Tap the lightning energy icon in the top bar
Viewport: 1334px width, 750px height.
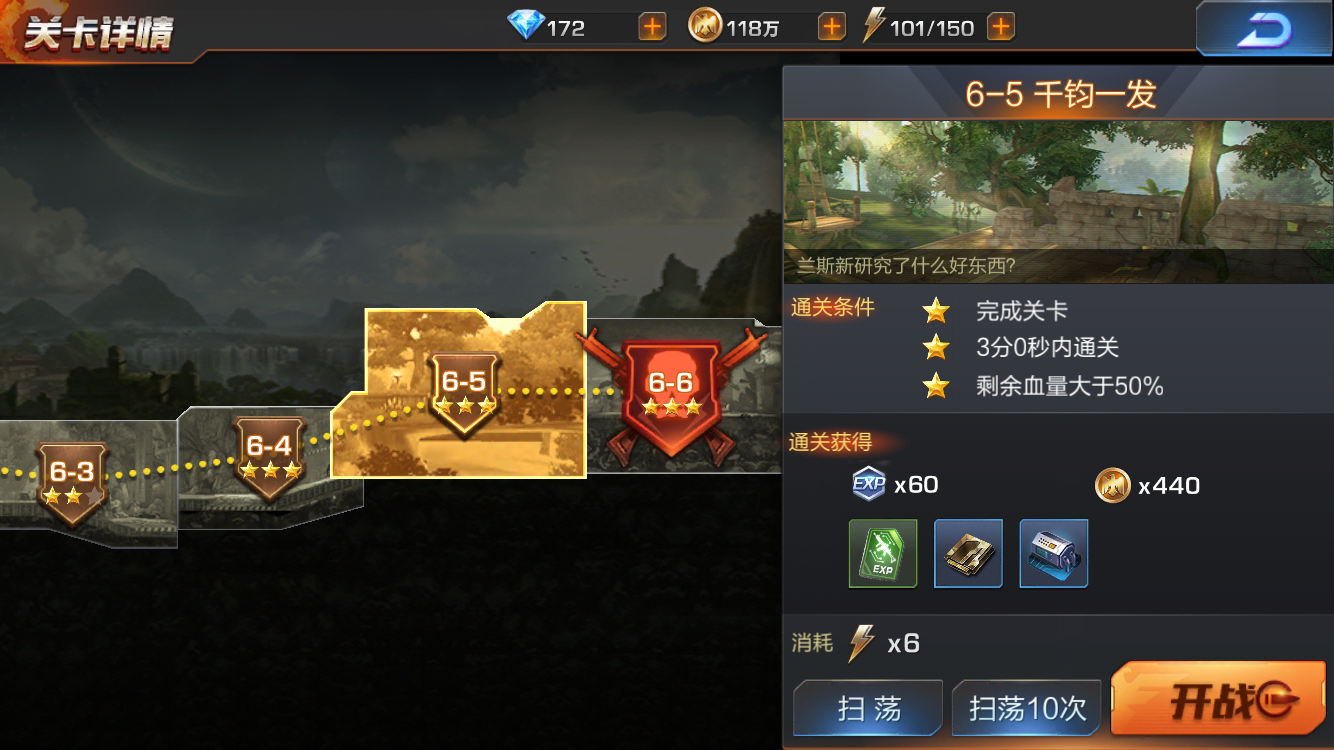[874, 26]
